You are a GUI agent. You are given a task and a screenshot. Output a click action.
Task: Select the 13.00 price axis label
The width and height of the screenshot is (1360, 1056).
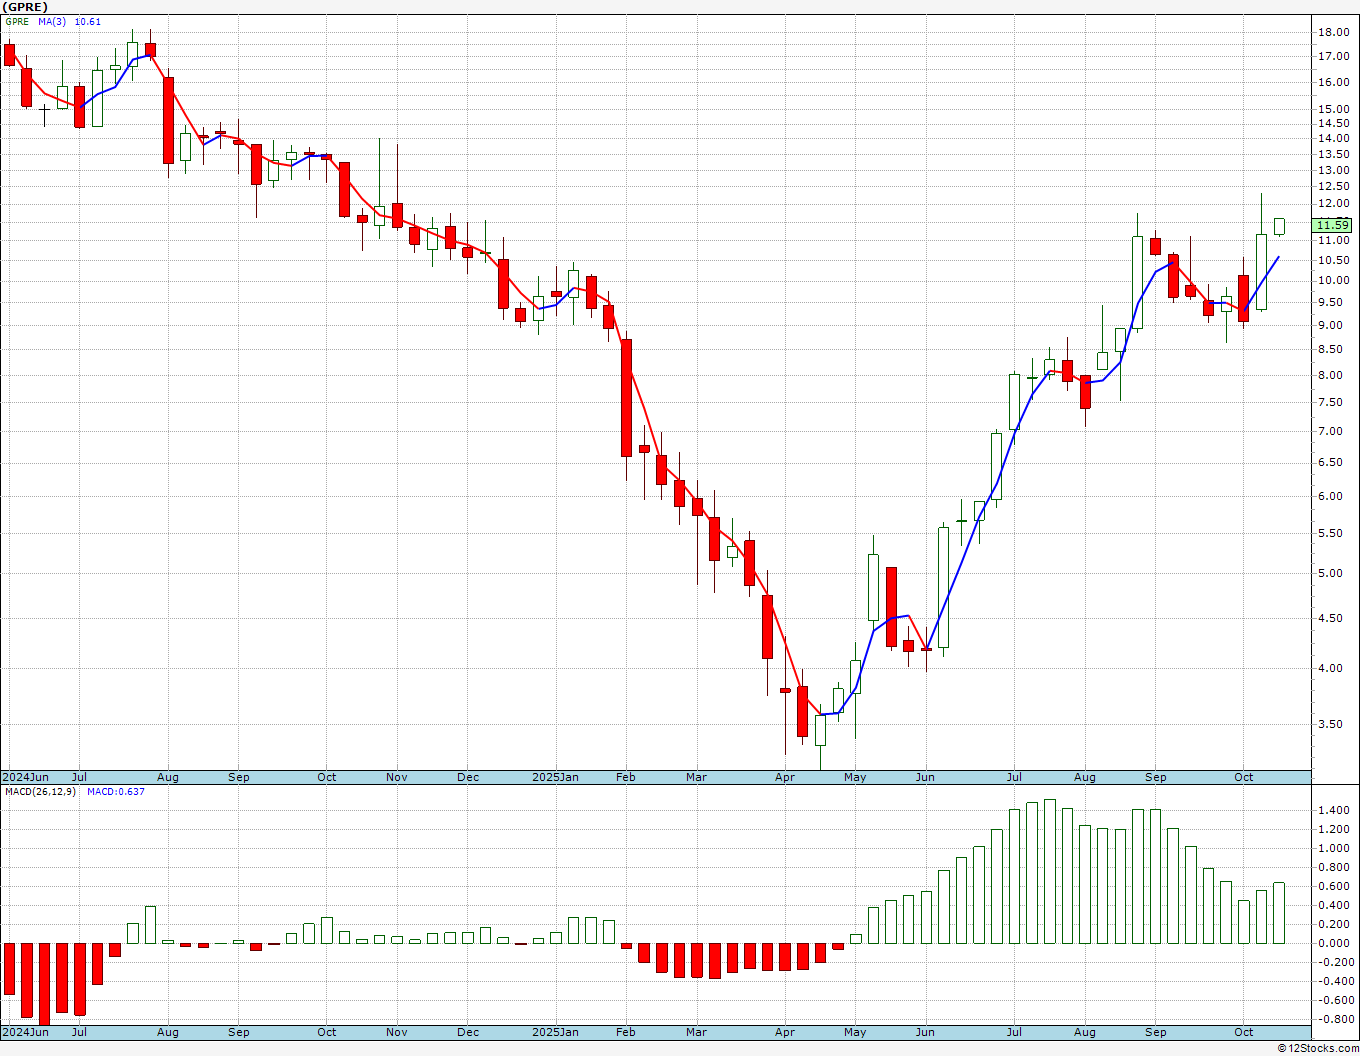pyautogui.click(x=1334, y=169)
